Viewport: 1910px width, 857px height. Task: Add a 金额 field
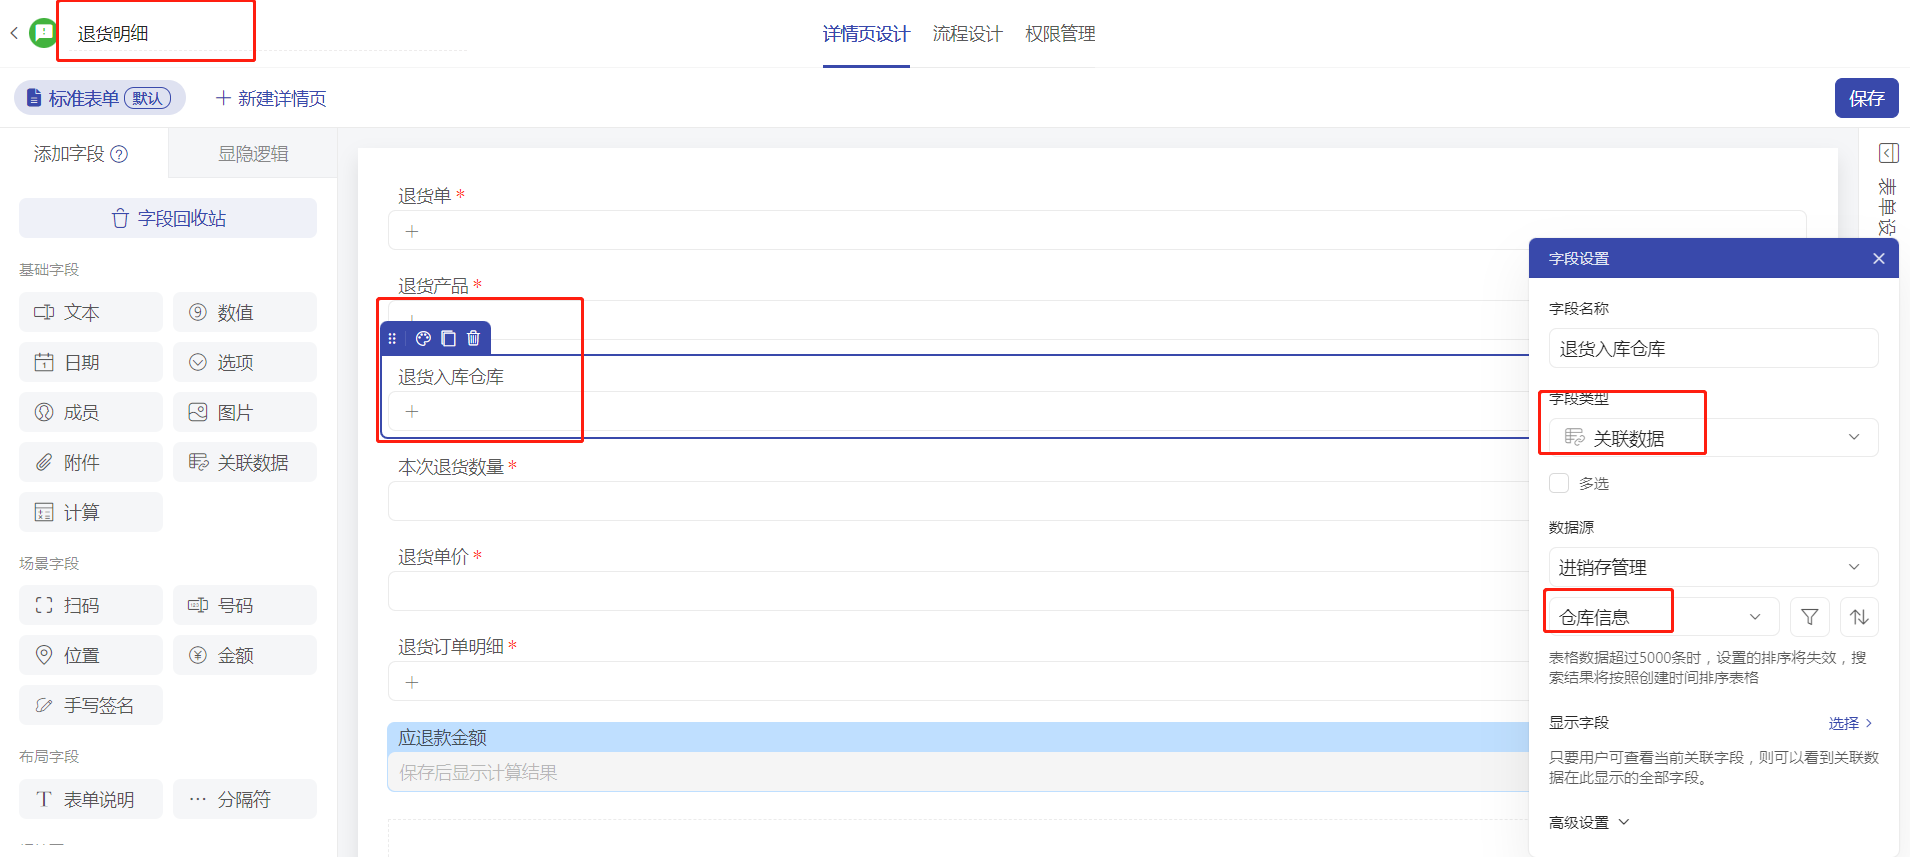(x=245, y=655)
